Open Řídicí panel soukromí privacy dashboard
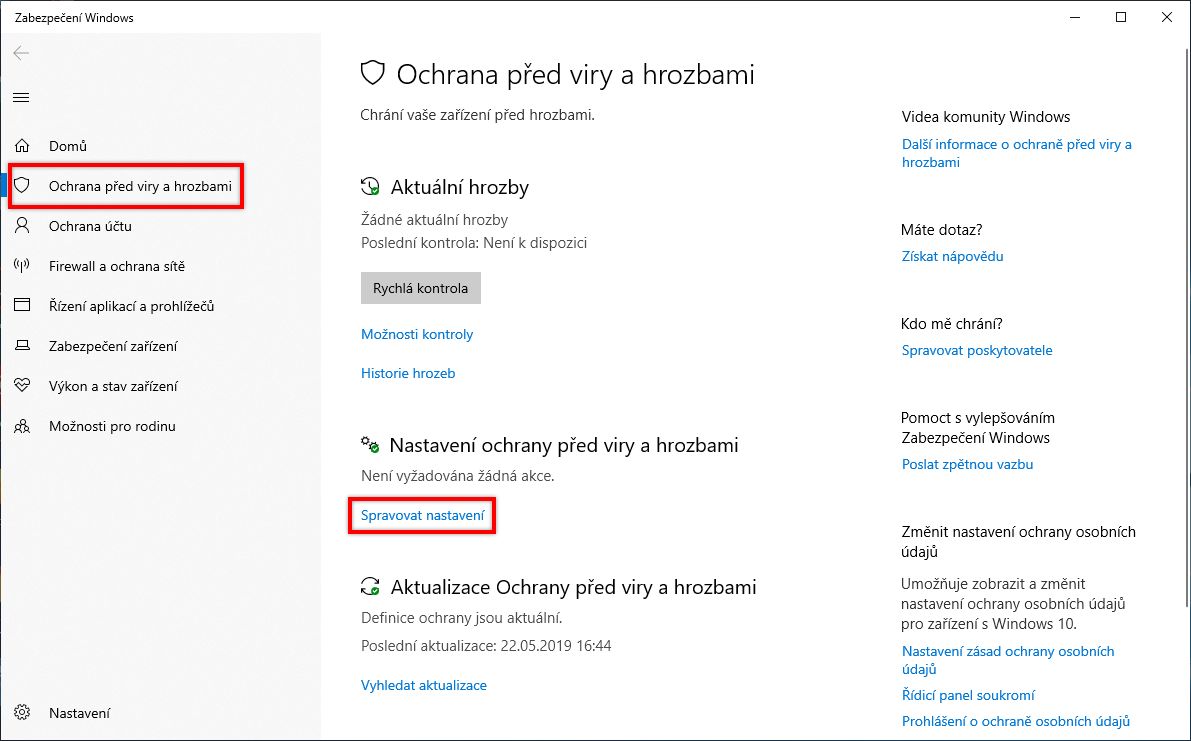The width and height of the screenshot is (1191, 741). click(968, 694)
